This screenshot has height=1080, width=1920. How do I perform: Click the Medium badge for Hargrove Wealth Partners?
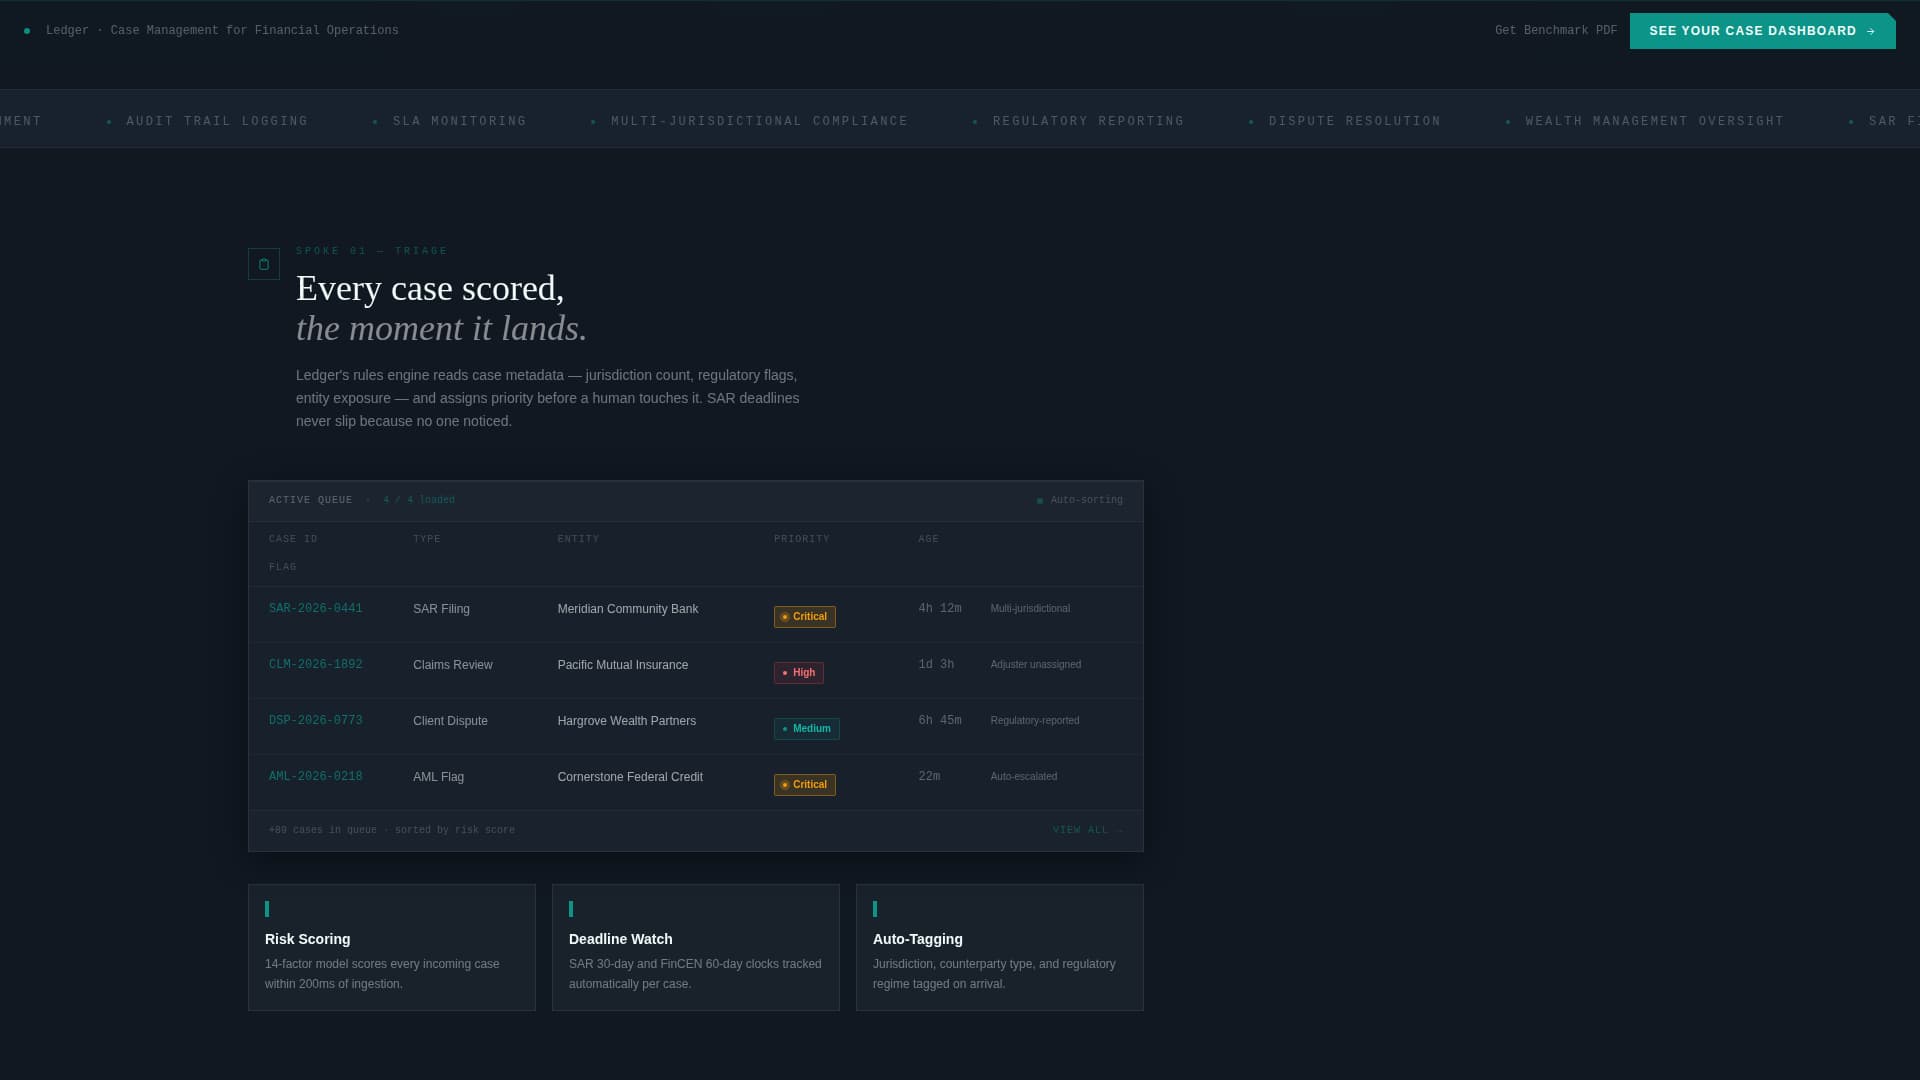(807, 729)
